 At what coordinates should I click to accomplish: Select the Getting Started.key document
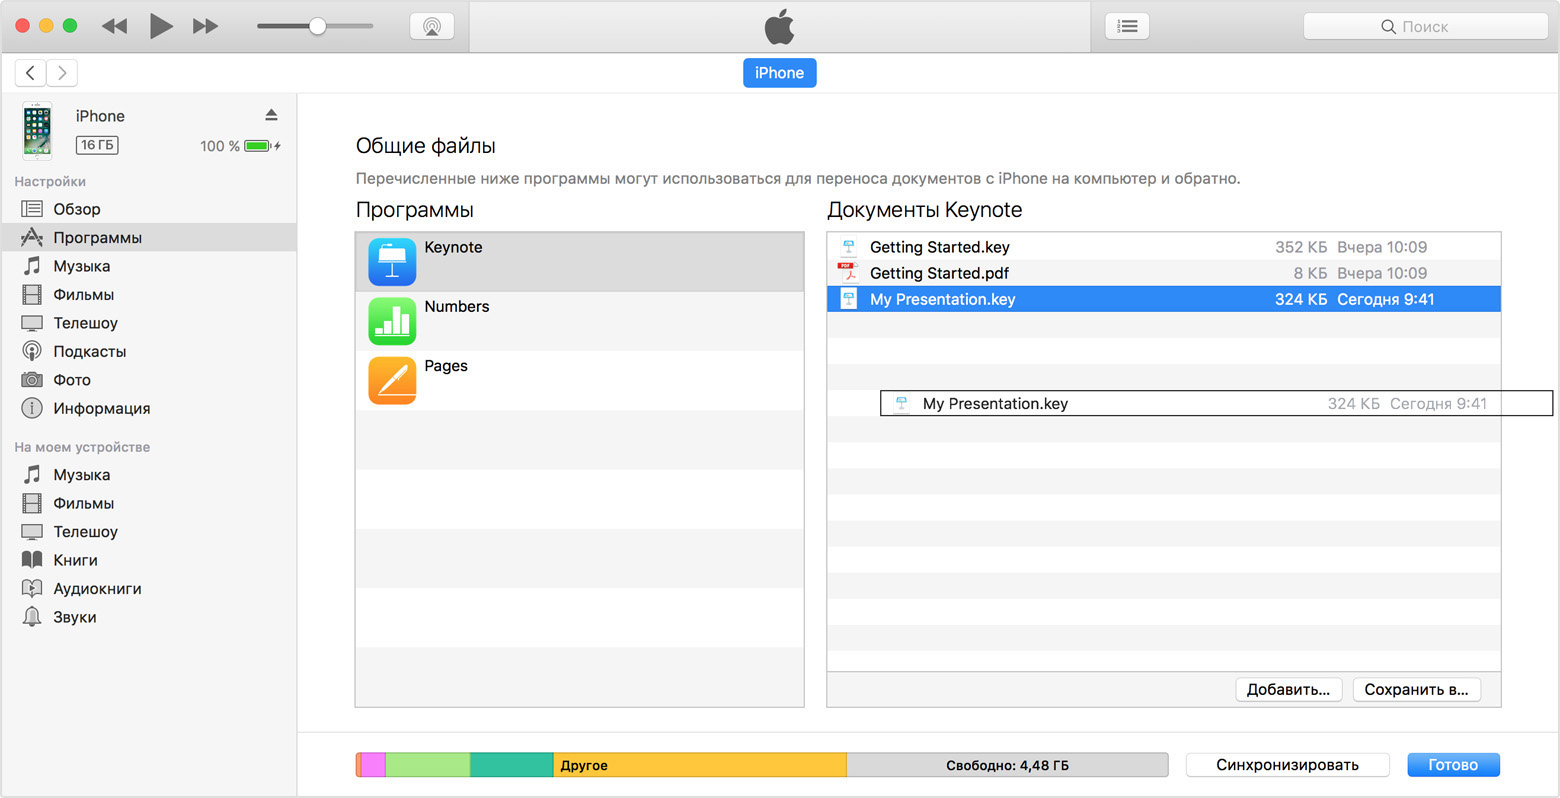[1164, 247]
